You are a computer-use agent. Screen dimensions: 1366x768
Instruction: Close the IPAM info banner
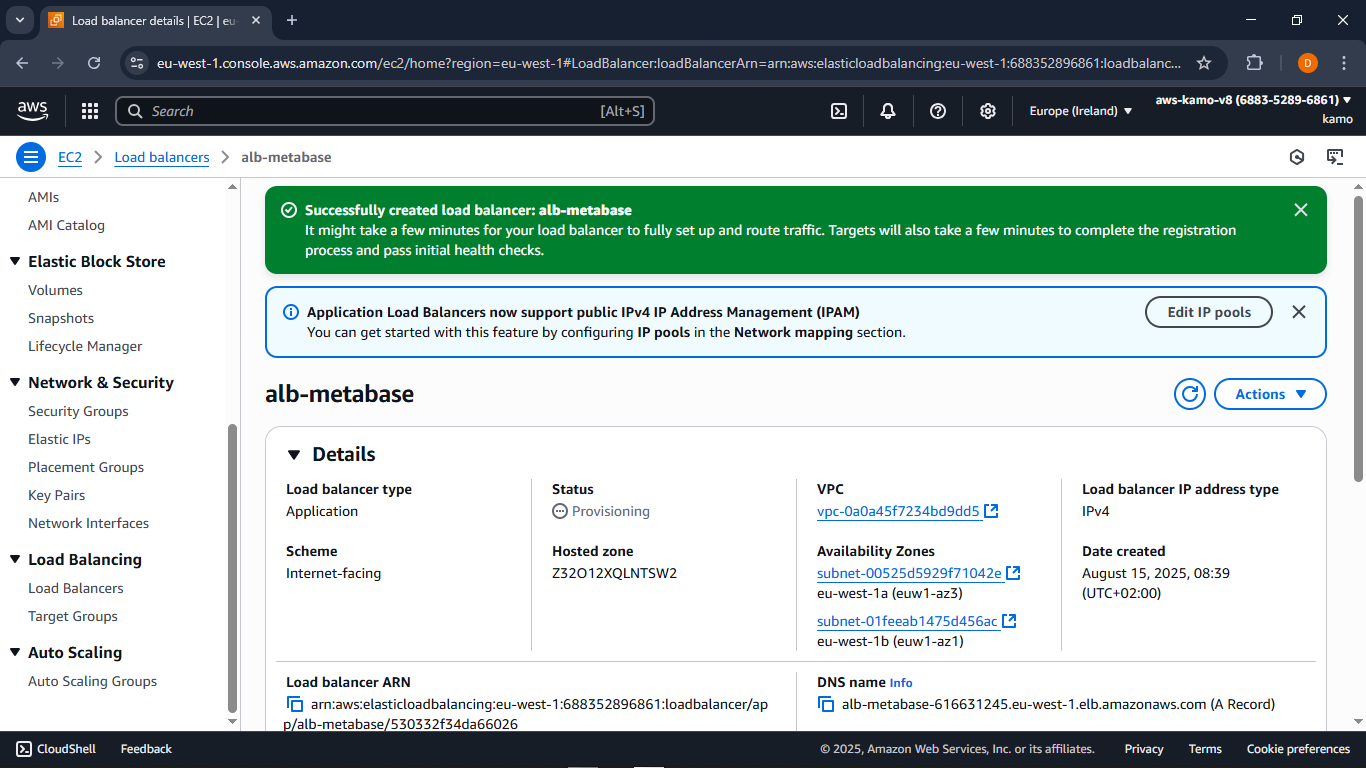pos(1298,312)
